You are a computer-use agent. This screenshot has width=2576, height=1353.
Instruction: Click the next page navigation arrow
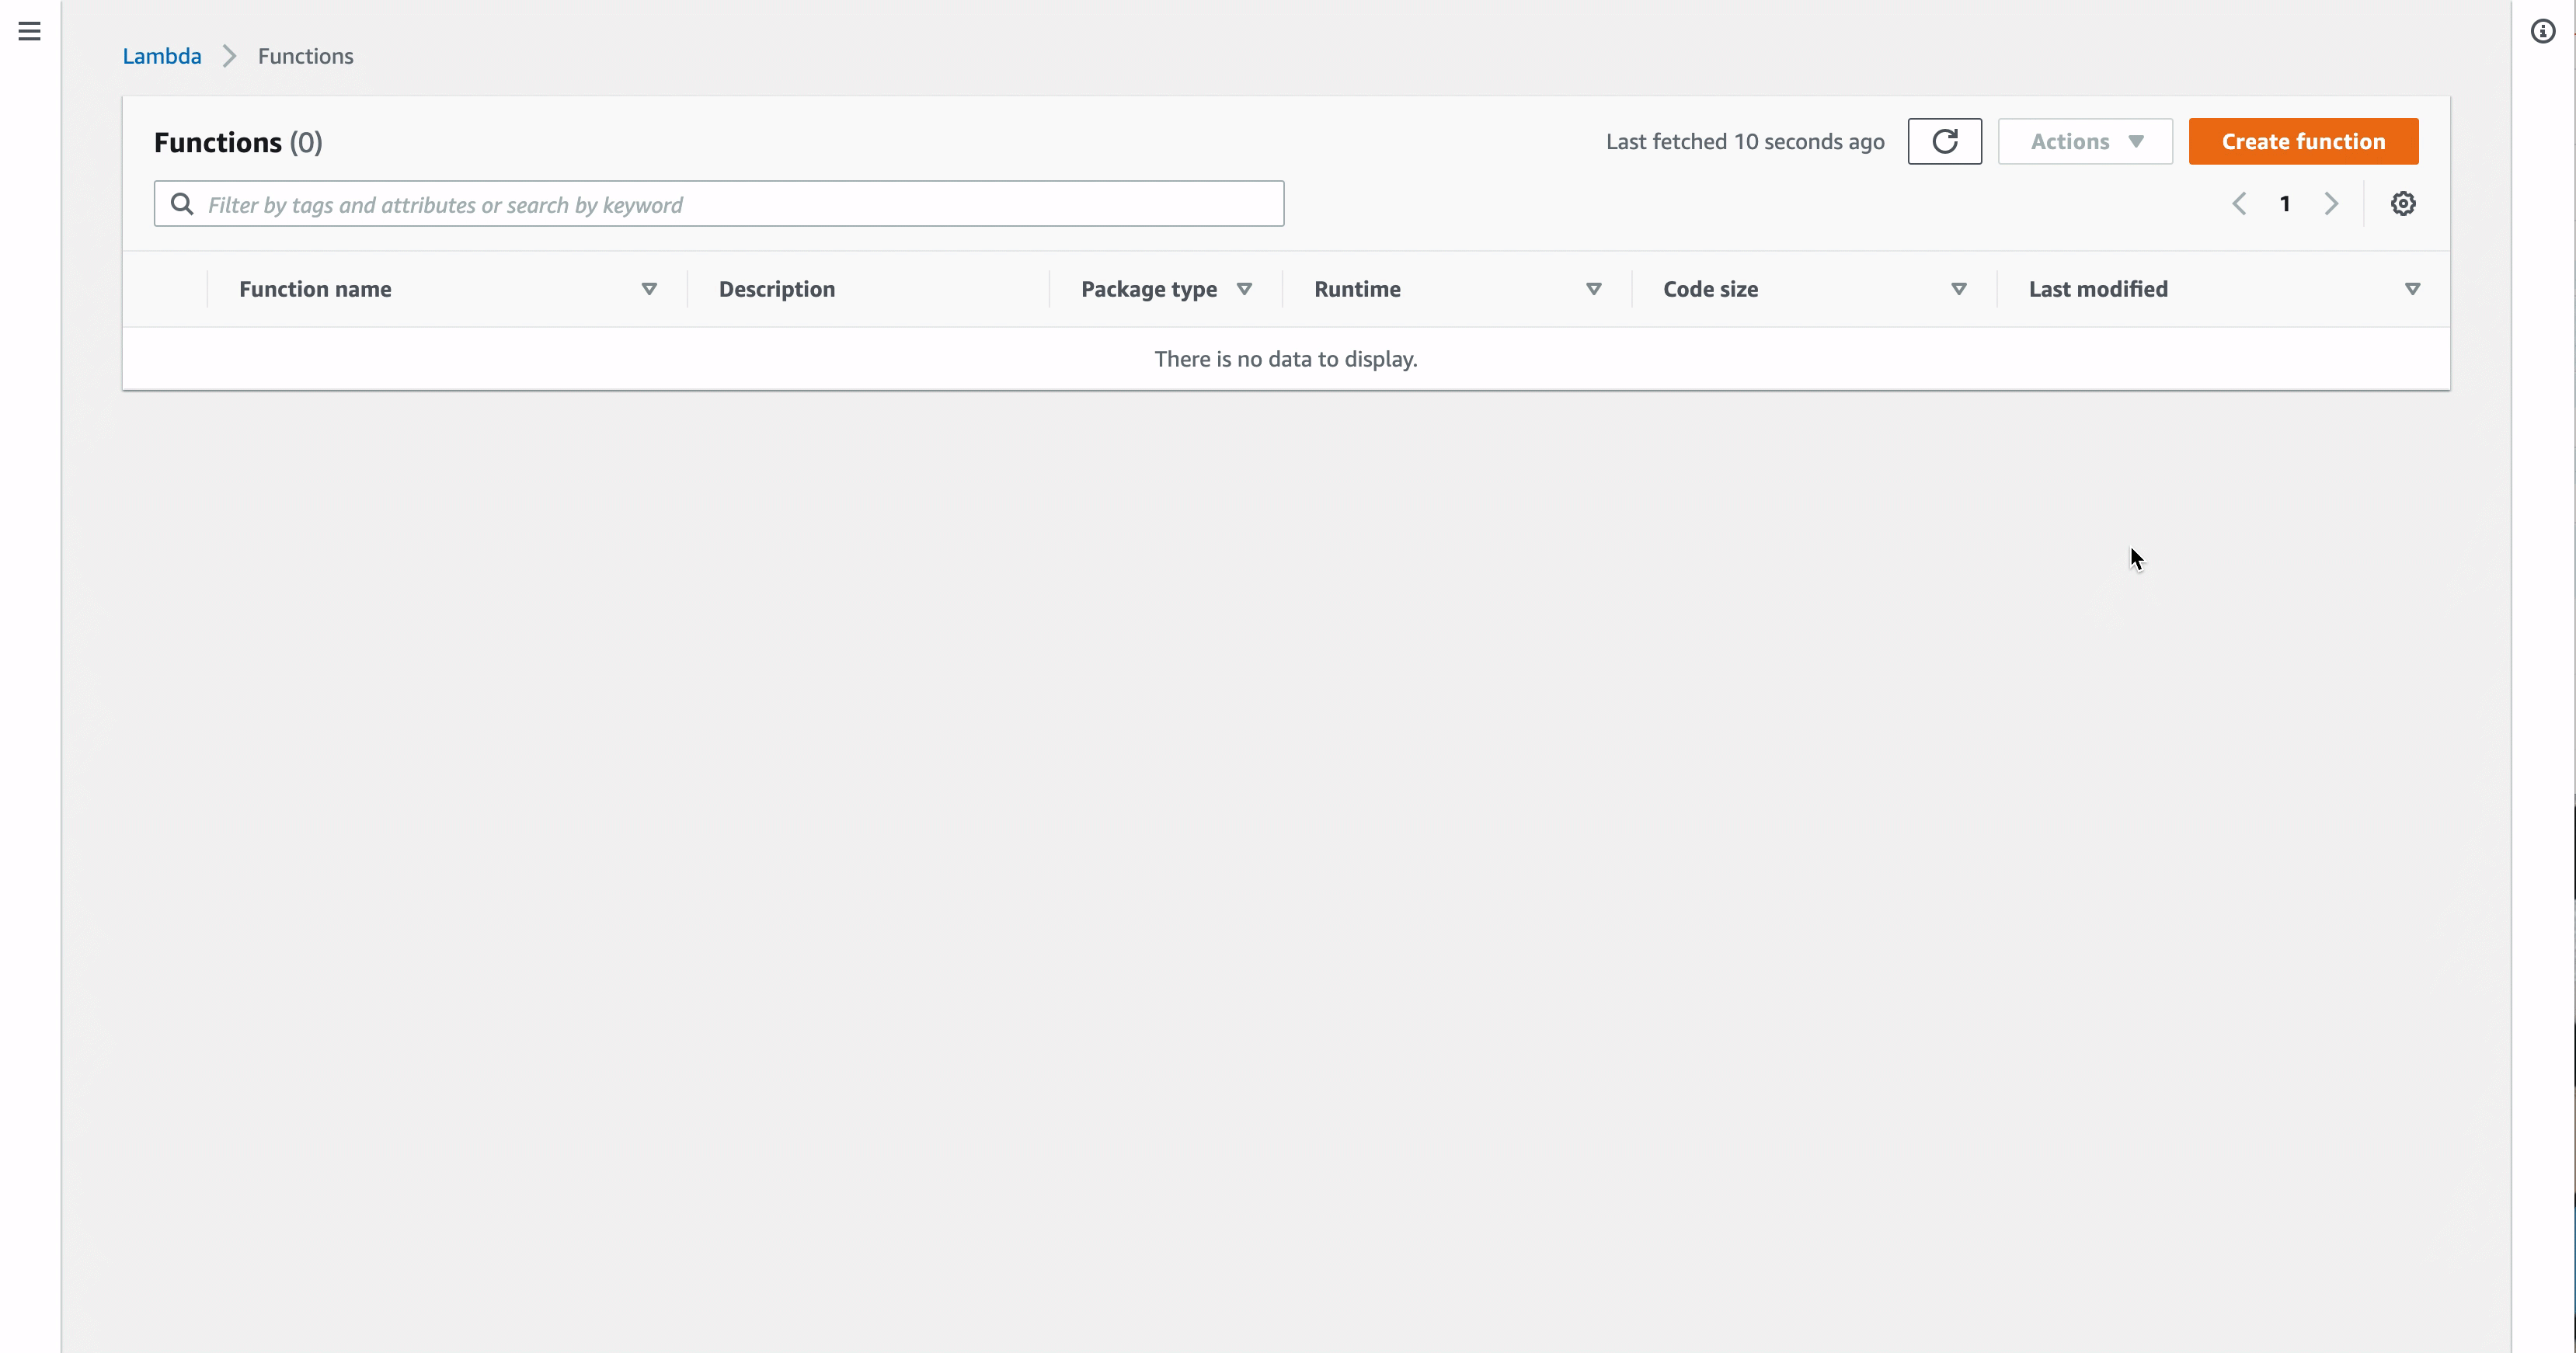click(2332, 204)
